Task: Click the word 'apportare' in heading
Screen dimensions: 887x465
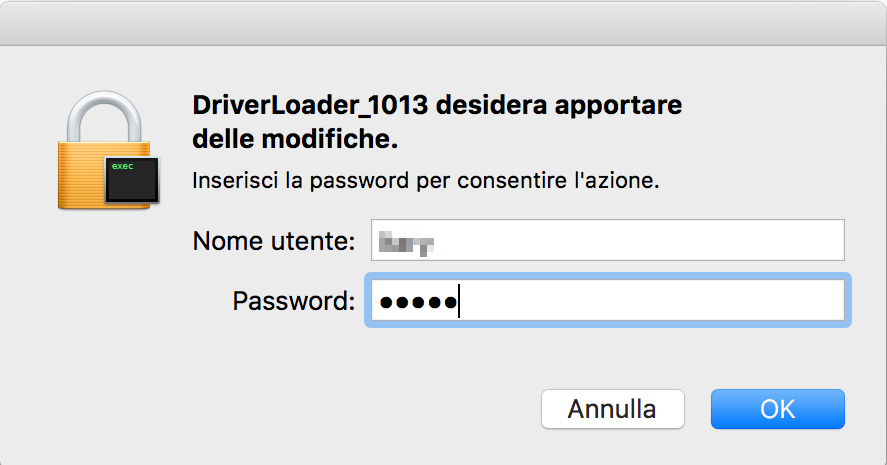Action: [618, 107]
